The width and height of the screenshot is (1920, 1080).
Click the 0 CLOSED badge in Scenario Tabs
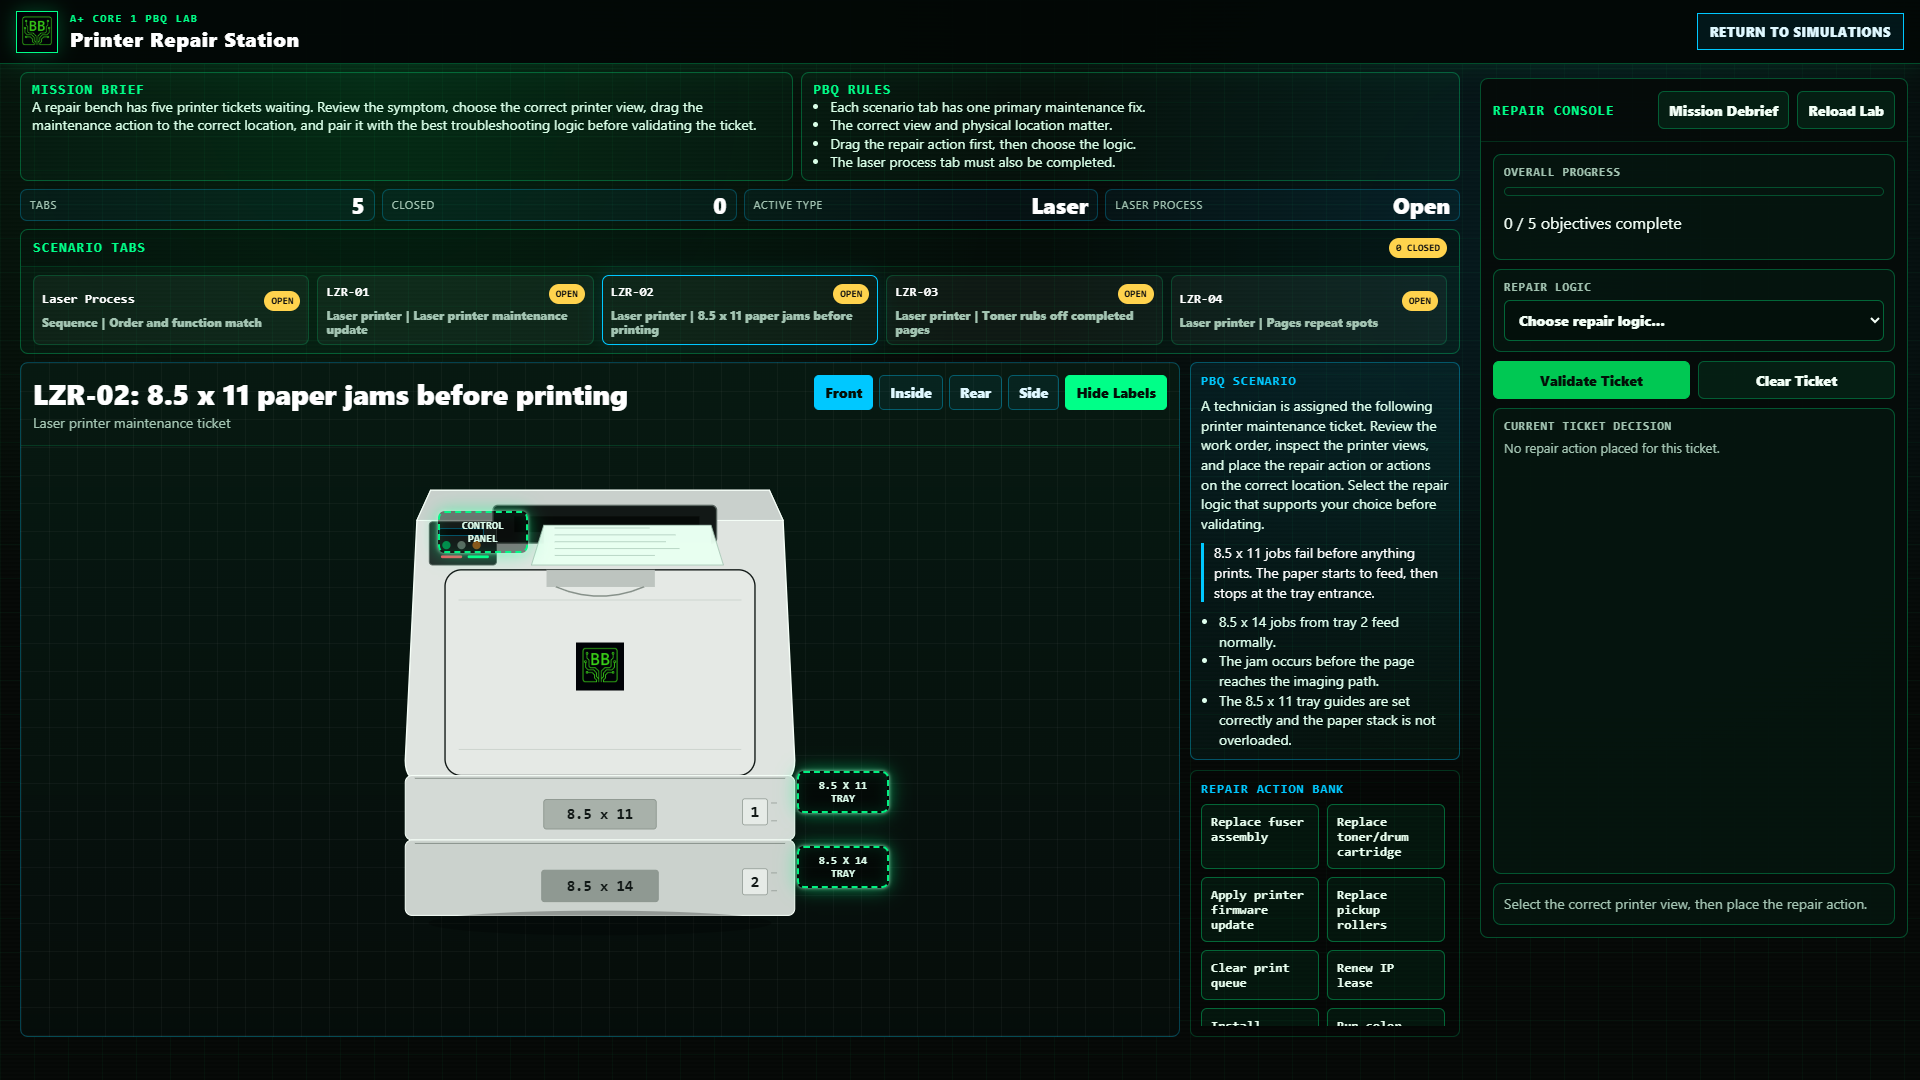point(1417,248)
